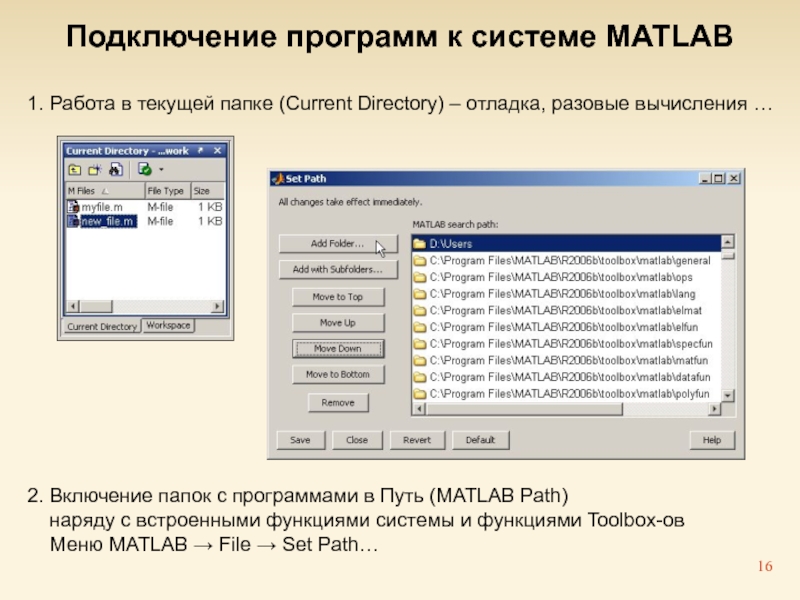The image size is (800, 600).
Task: Select the toolbox\matlab\lang path entry
Action: 566,294
